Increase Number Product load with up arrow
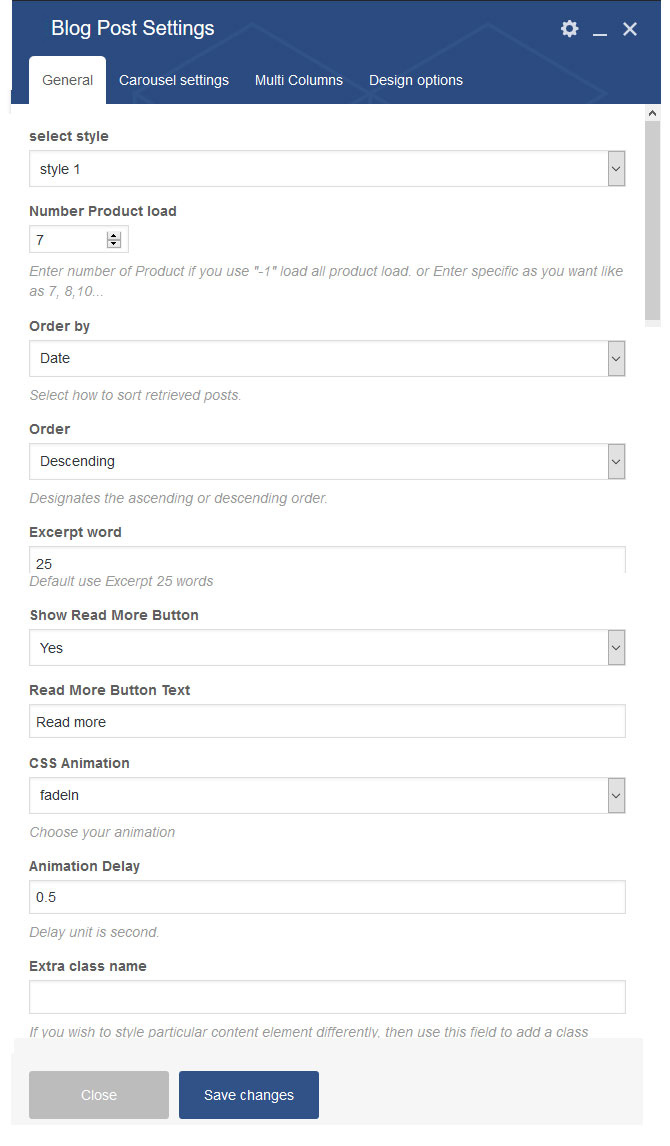 (x=113, y=235)
